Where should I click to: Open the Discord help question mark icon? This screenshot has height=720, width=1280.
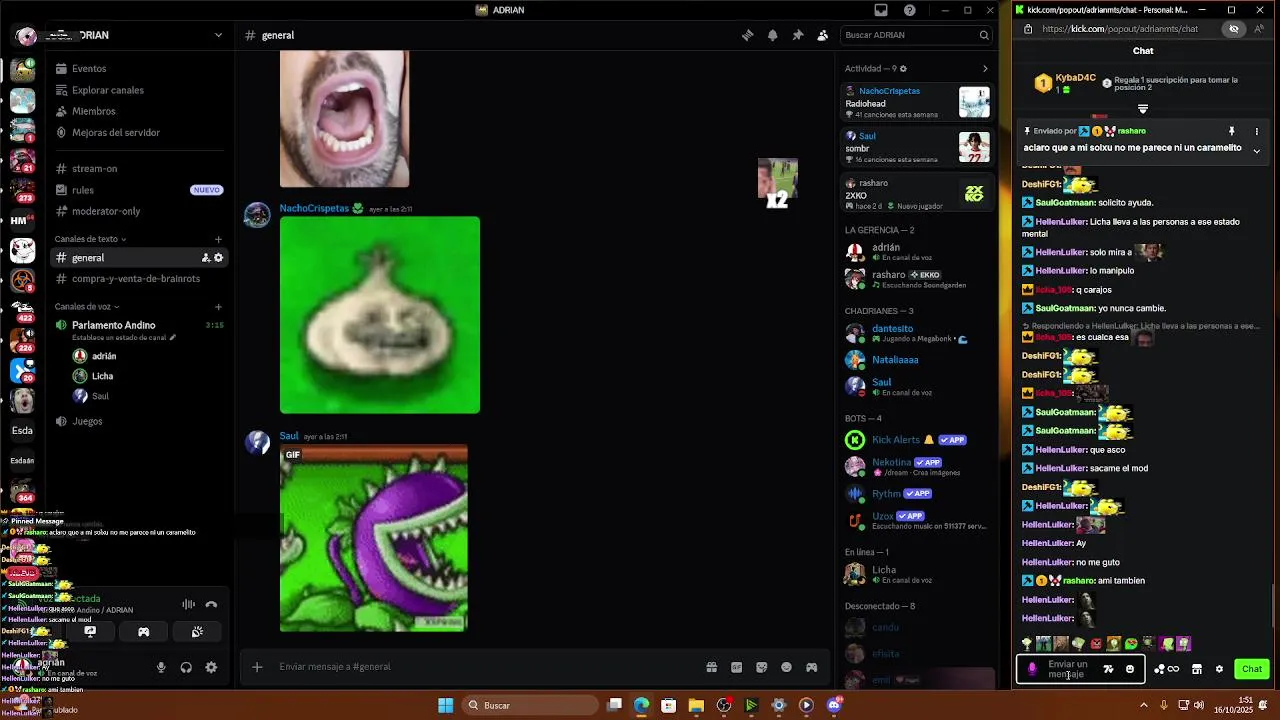(909, 10)
